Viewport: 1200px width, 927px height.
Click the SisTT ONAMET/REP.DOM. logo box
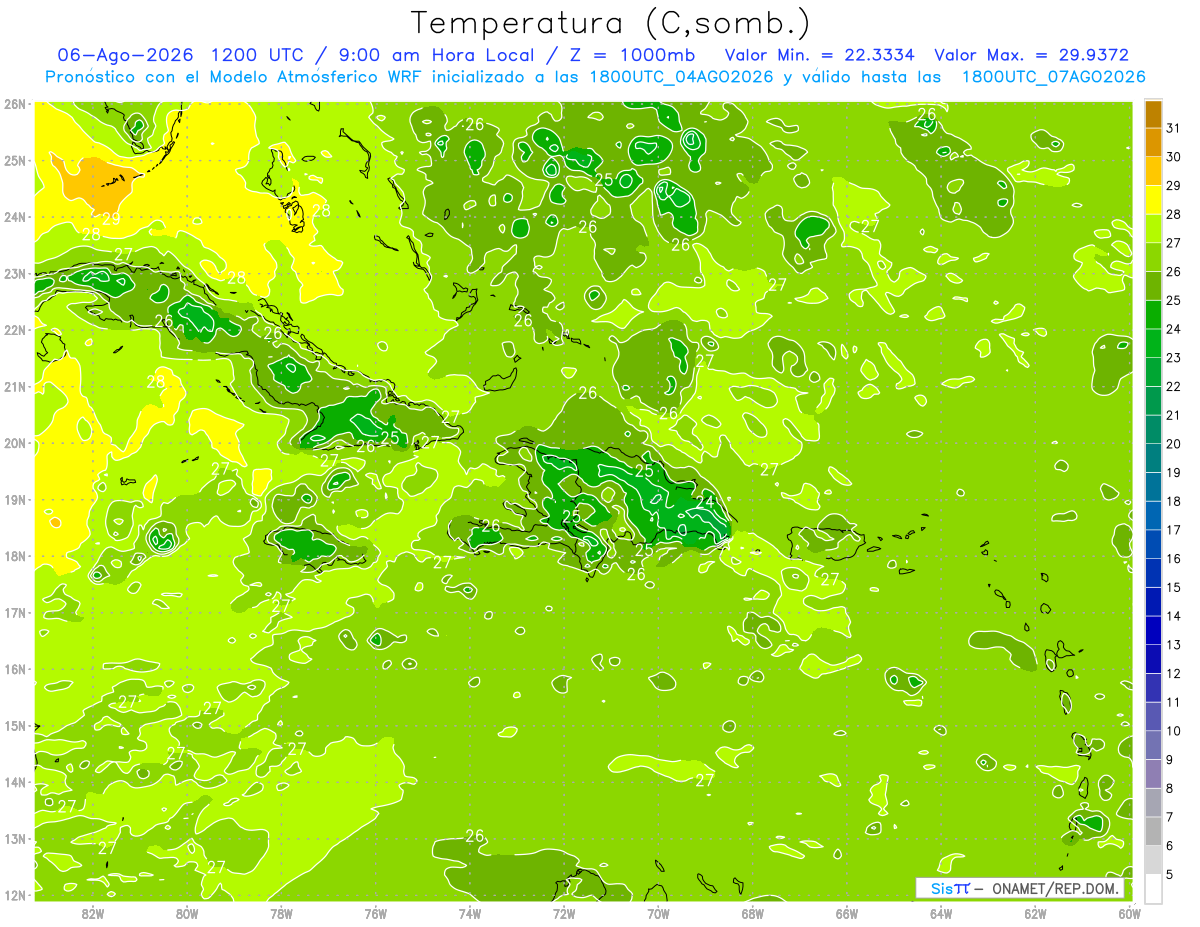click(x=1020, y=888)
